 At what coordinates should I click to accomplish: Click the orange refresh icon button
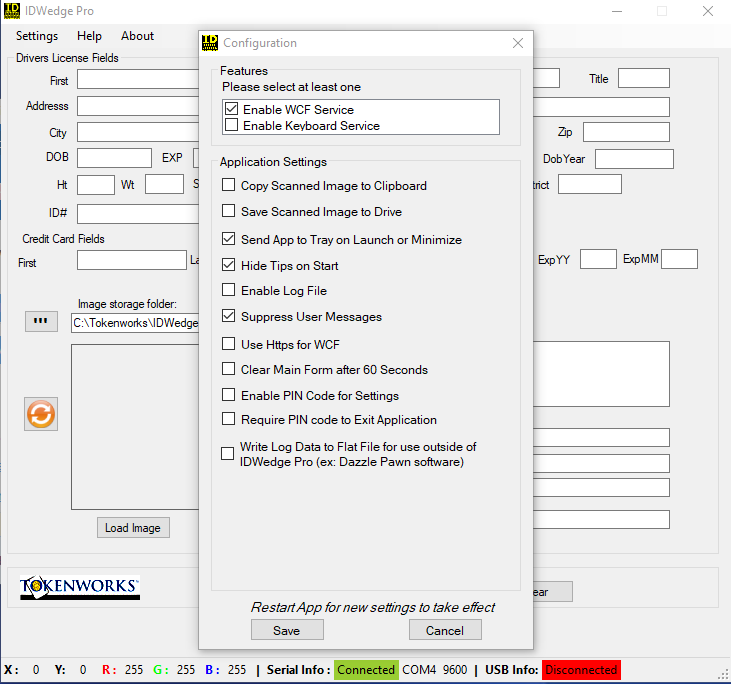pyautogui.click(x=41, y=414)
